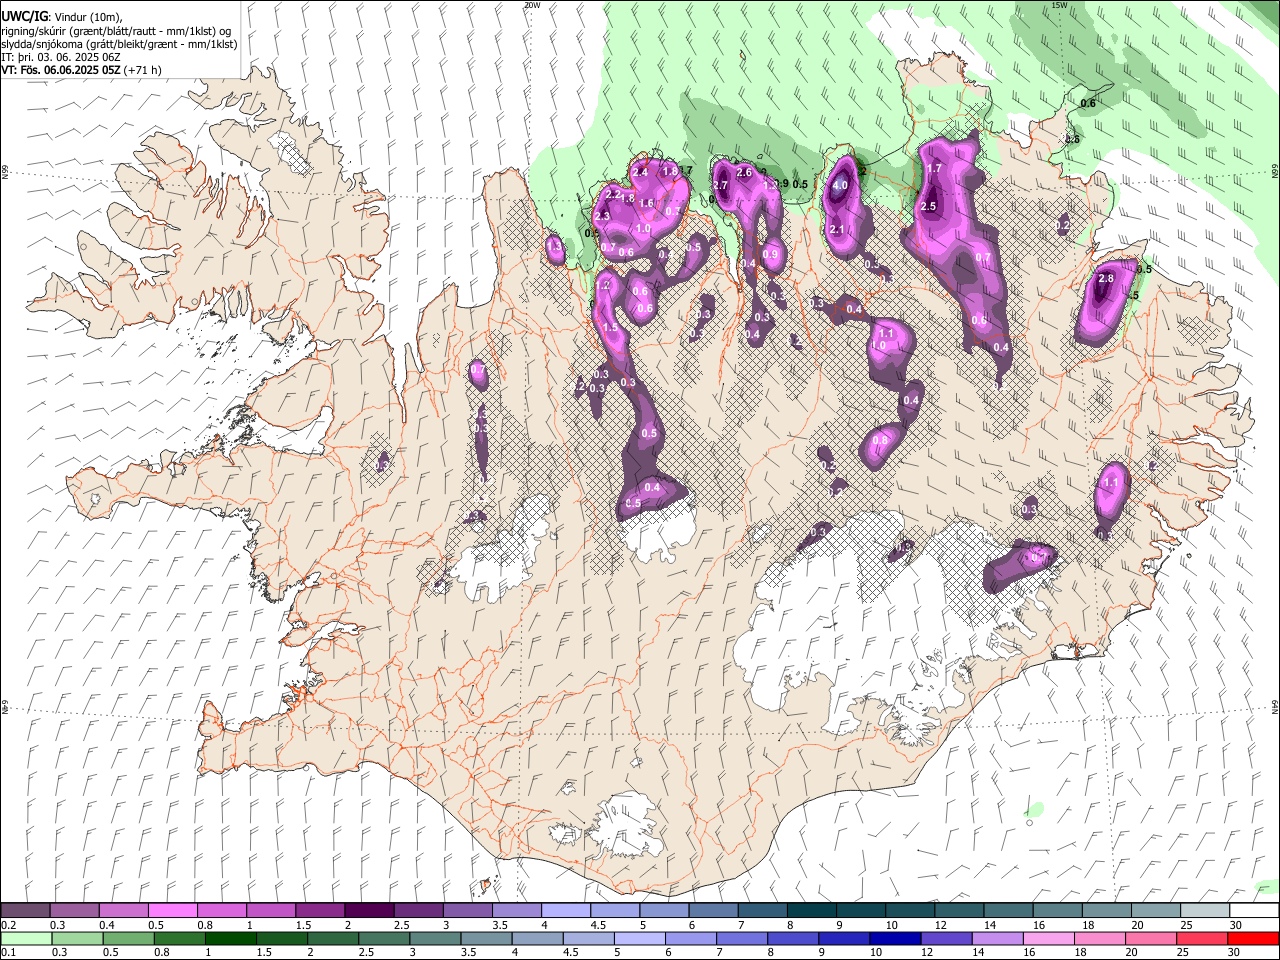1280x960 pixels.
Task: Select the 'IT: þri. 03. 06. 2025 06Z' line
Action: click(x=61, y=57)
